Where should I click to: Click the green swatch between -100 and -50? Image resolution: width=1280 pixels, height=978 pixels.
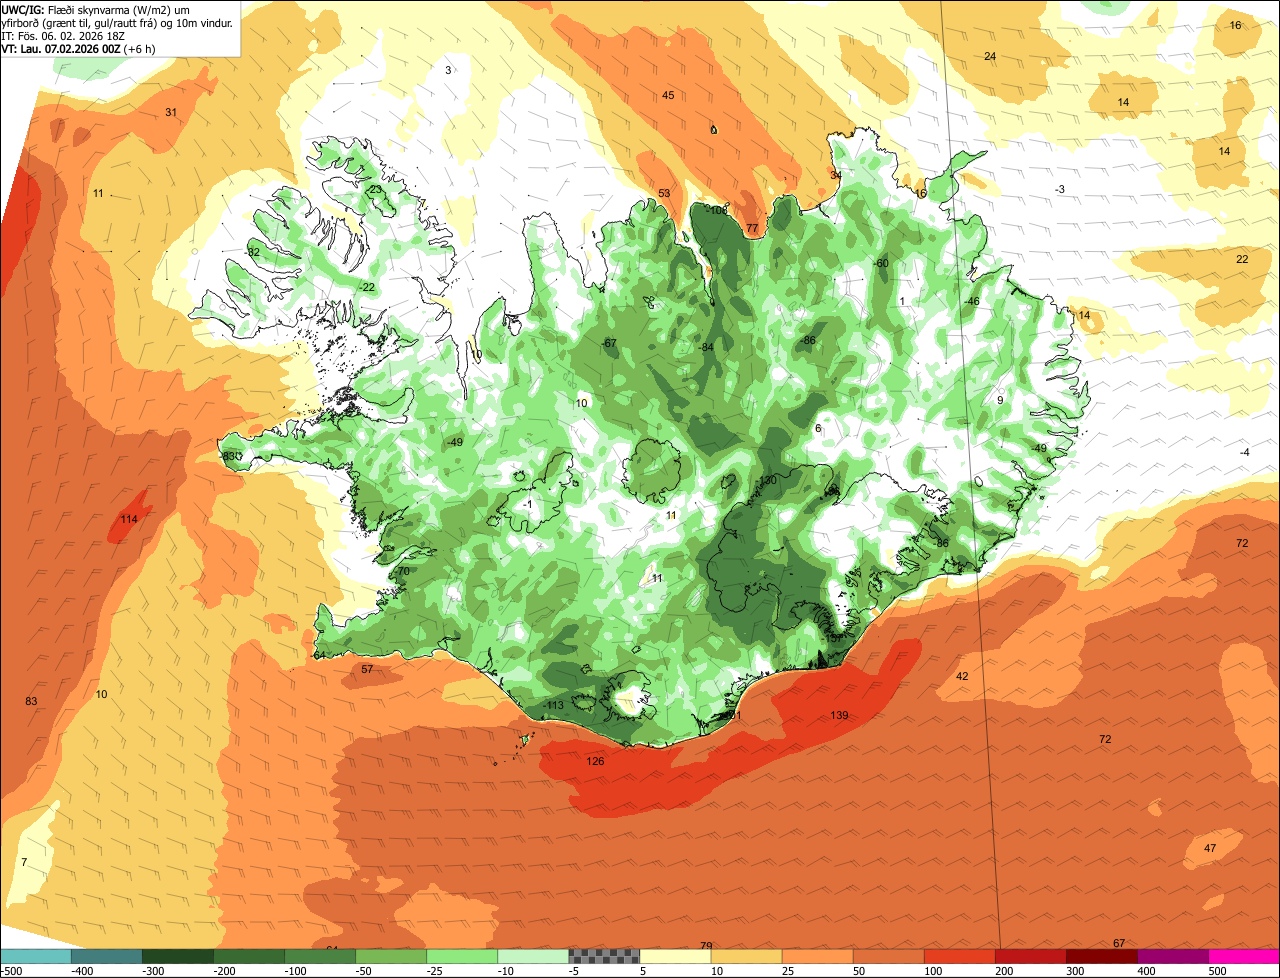coord(320,956)
